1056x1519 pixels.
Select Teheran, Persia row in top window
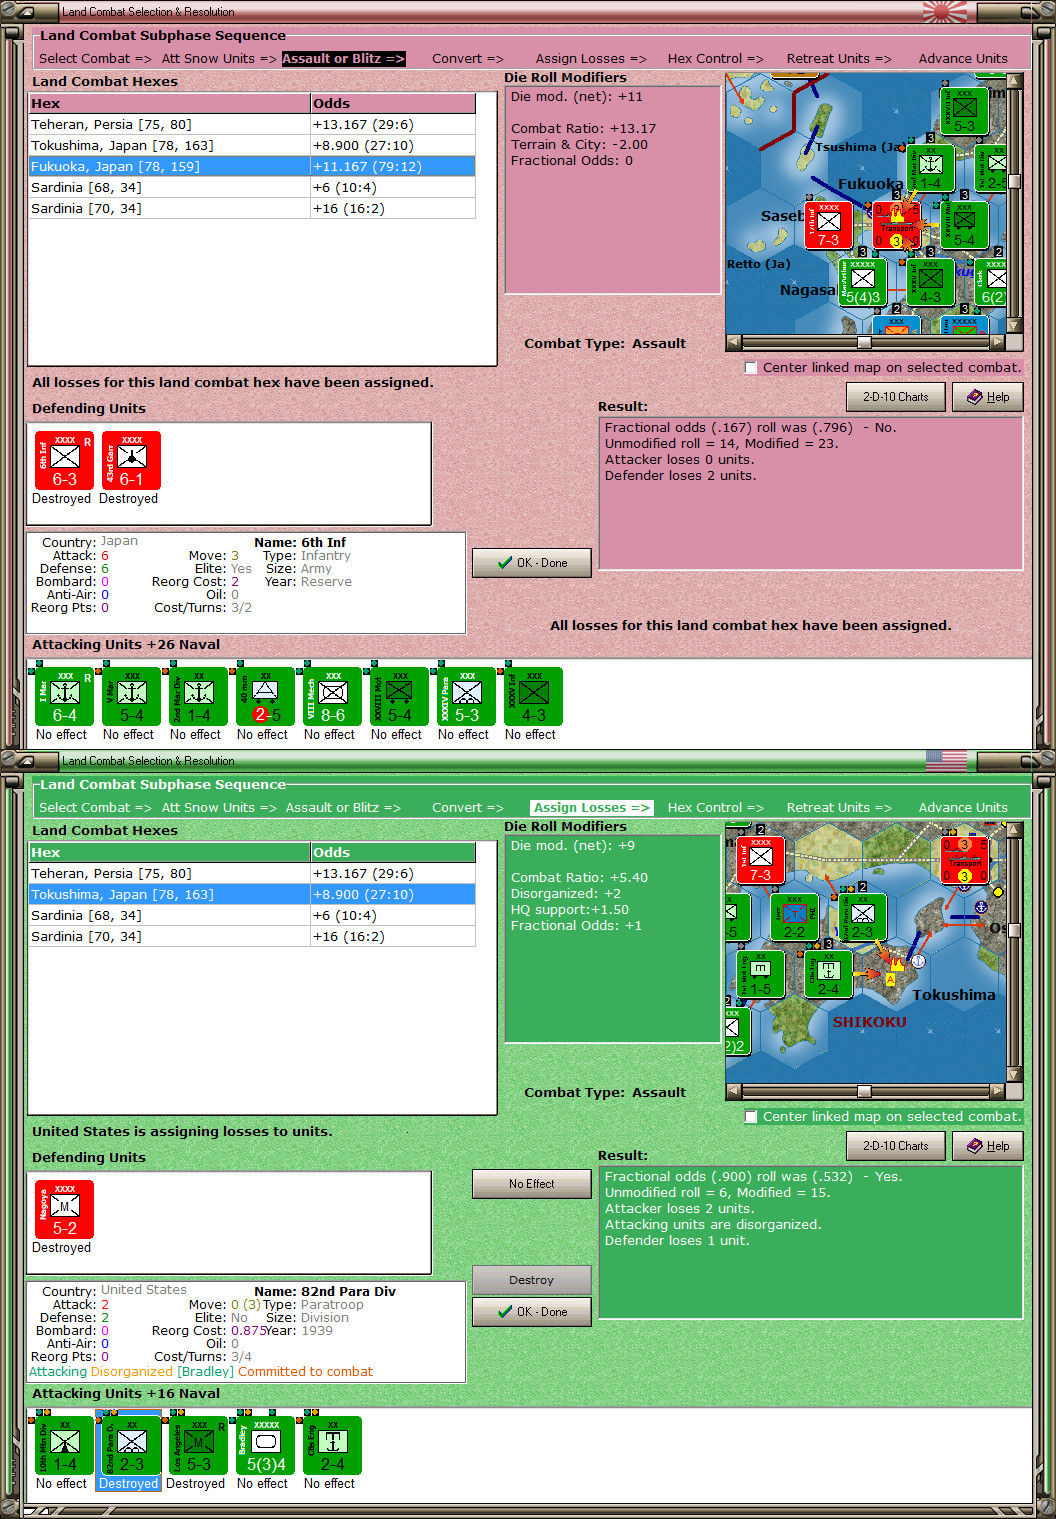[252, 125]
